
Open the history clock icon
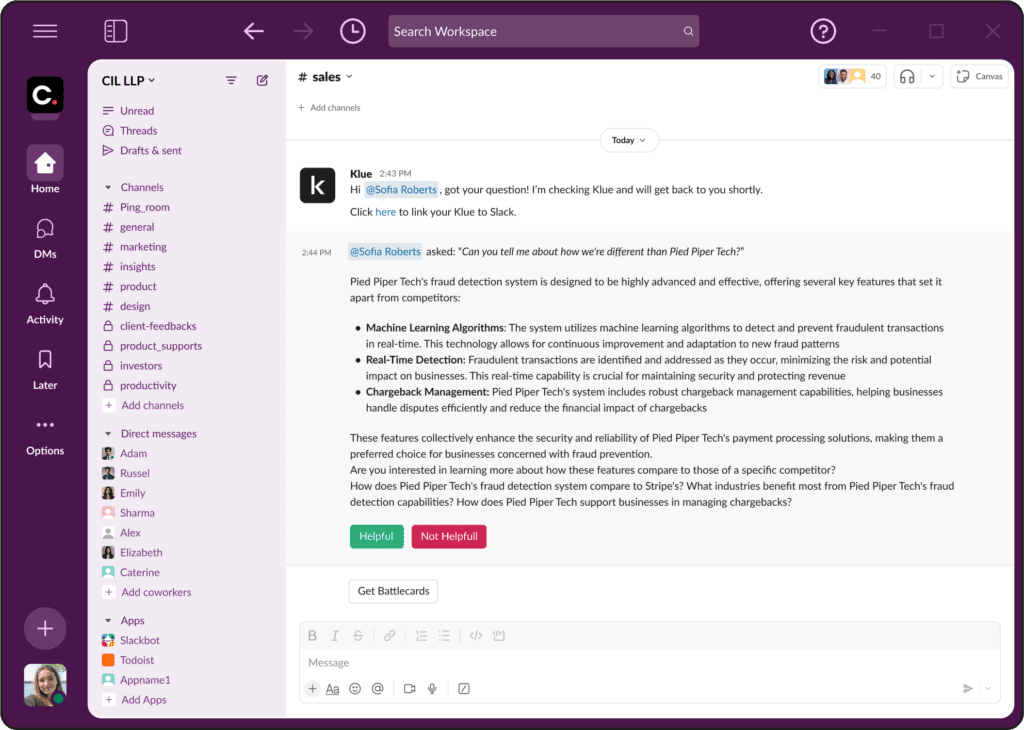(352, 32)
